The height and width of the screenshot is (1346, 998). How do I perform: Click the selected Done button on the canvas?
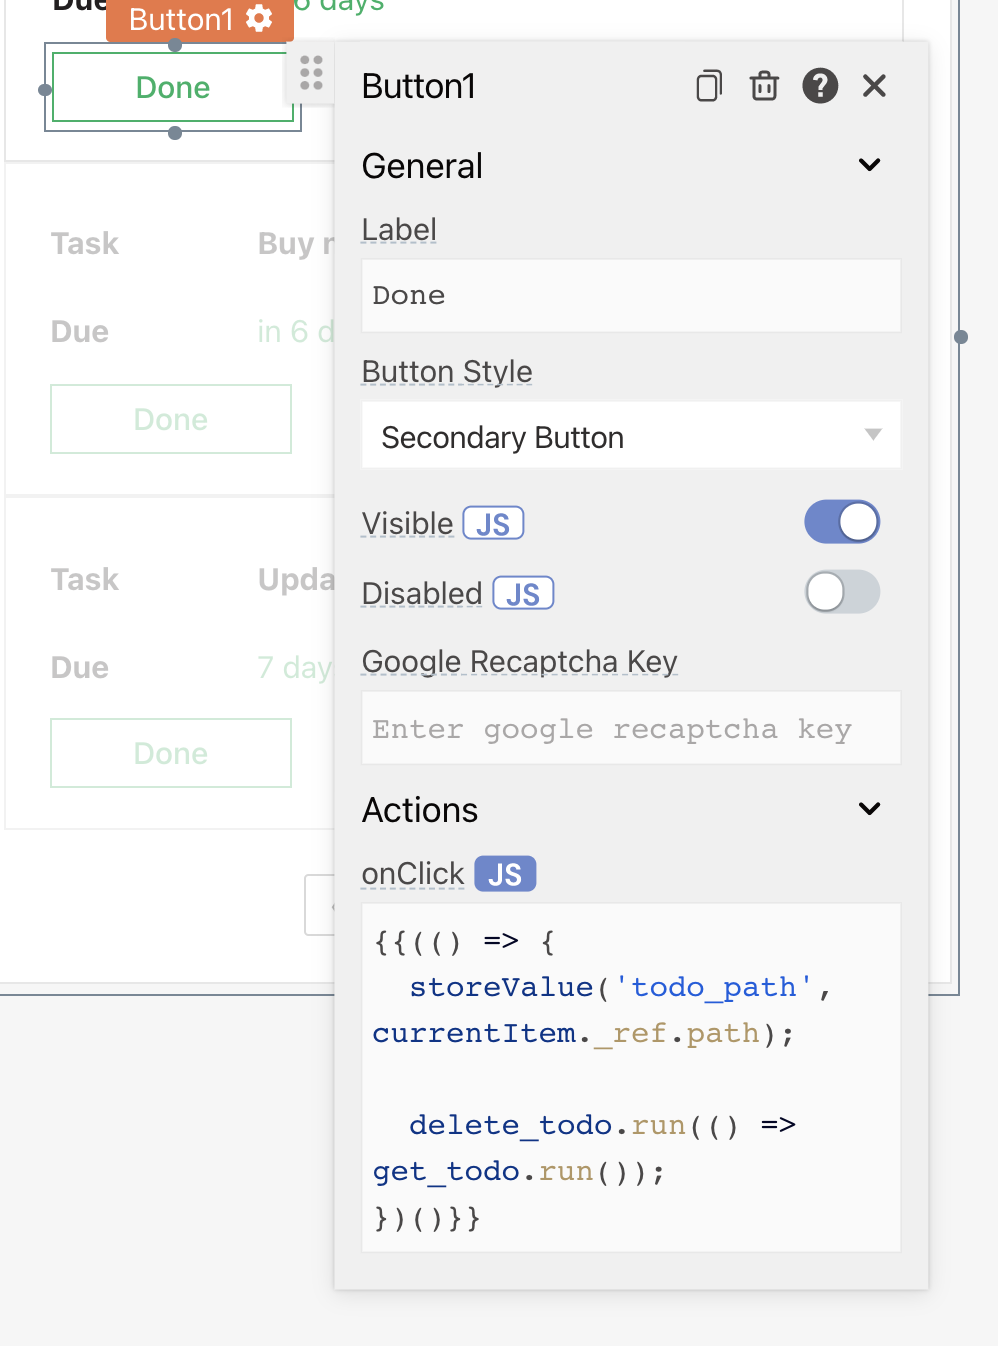(171, 87)
